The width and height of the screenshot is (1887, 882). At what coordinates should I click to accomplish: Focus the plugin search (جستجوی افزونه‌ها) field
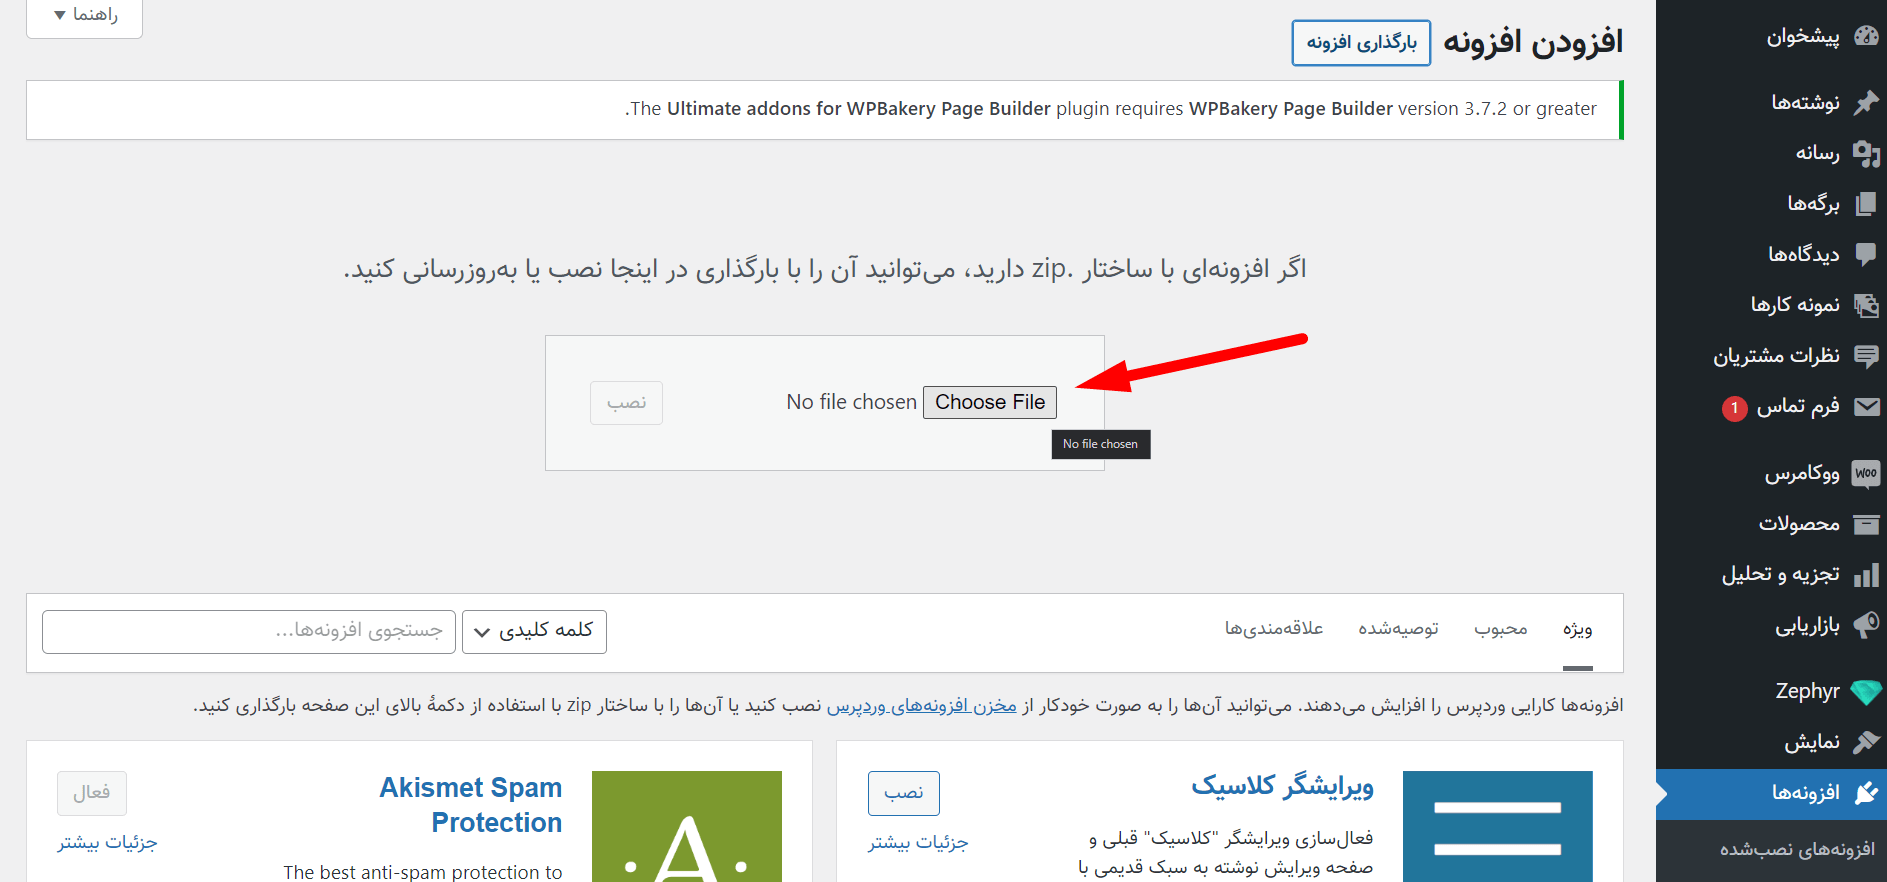(x=249, y=631)
